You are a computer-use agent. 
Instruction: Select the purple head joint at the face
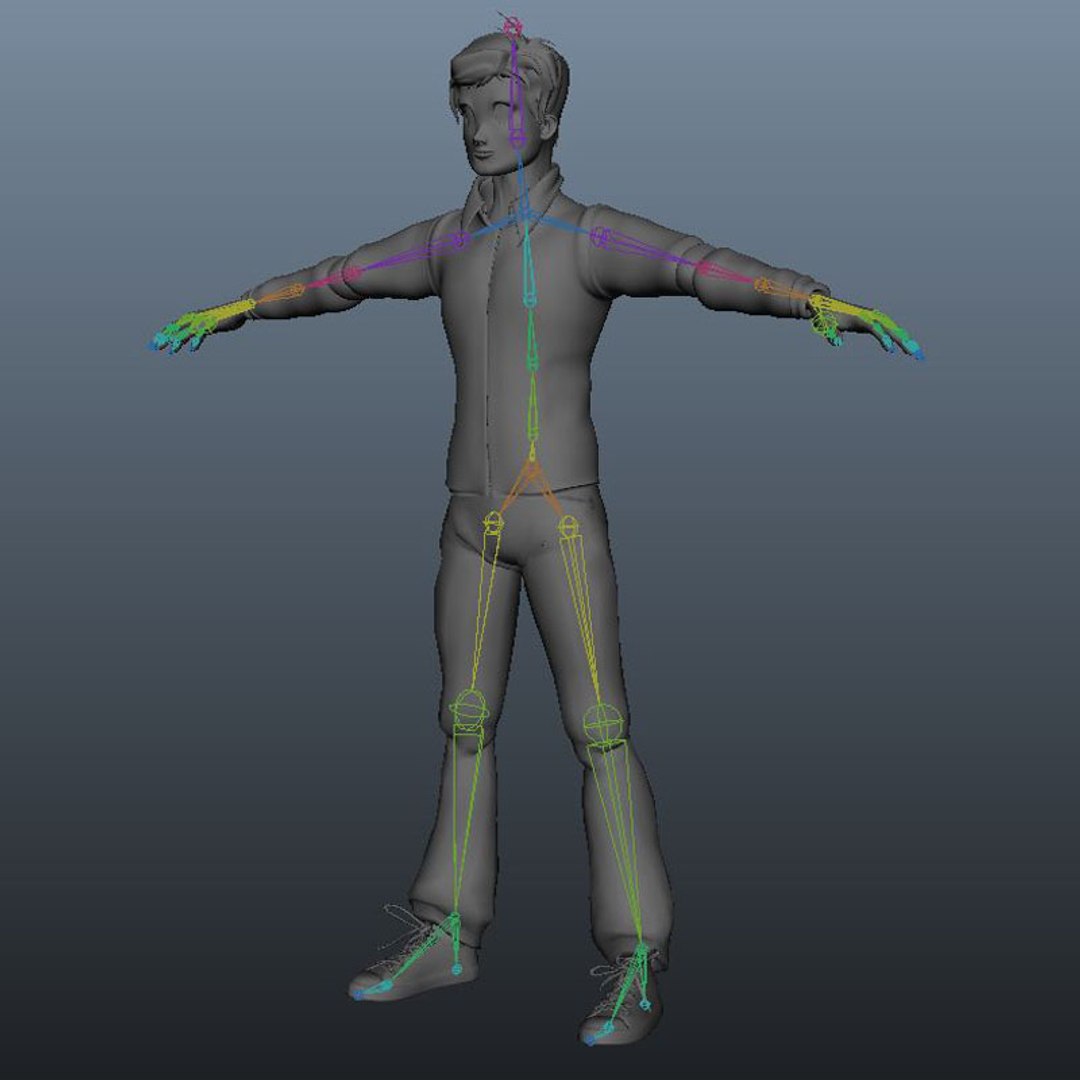coord(517,141)
